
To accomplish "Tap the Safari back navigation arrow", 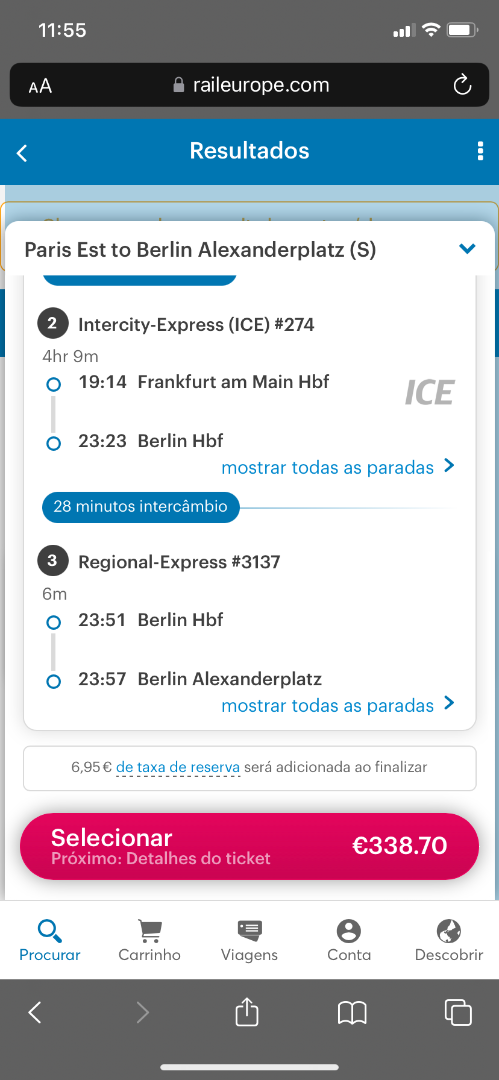I will pyautogui.click(x=34, y=1012).
